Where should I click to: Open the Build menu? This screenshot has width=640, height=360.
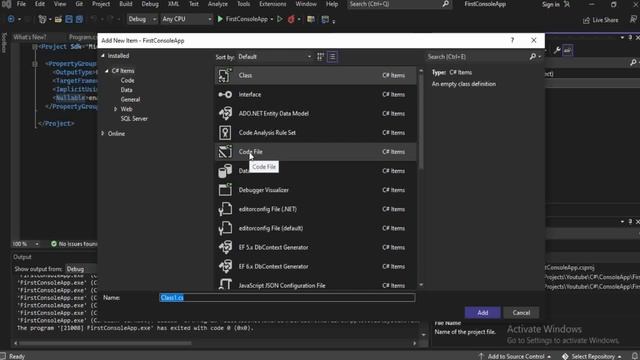click(126, 4)
